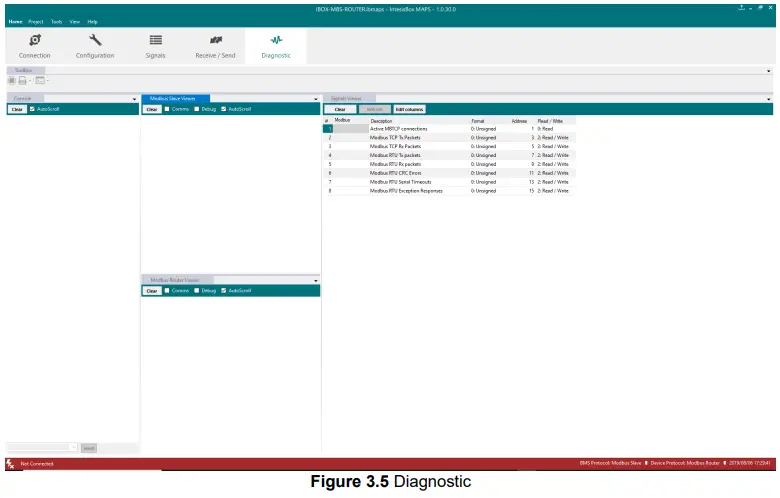Click the Edit columns button
Viewport: 780px width, 498px height.
tap(409, 109)
